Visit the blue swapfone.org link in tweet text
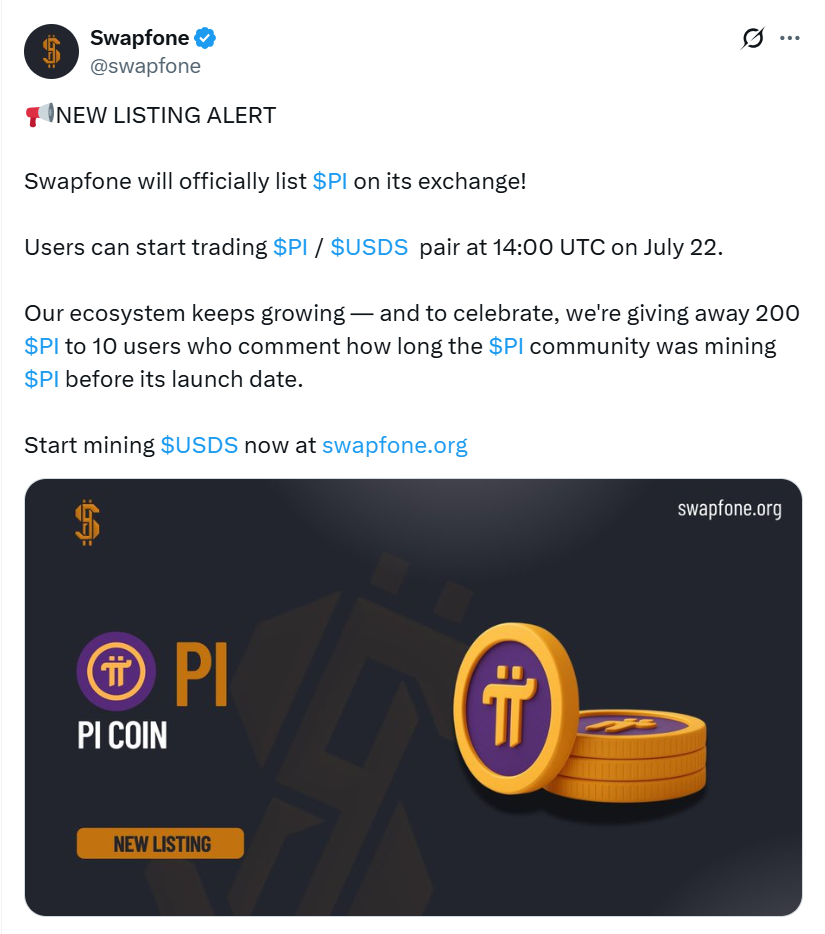The image size is (825, 934). click(394, 445)
